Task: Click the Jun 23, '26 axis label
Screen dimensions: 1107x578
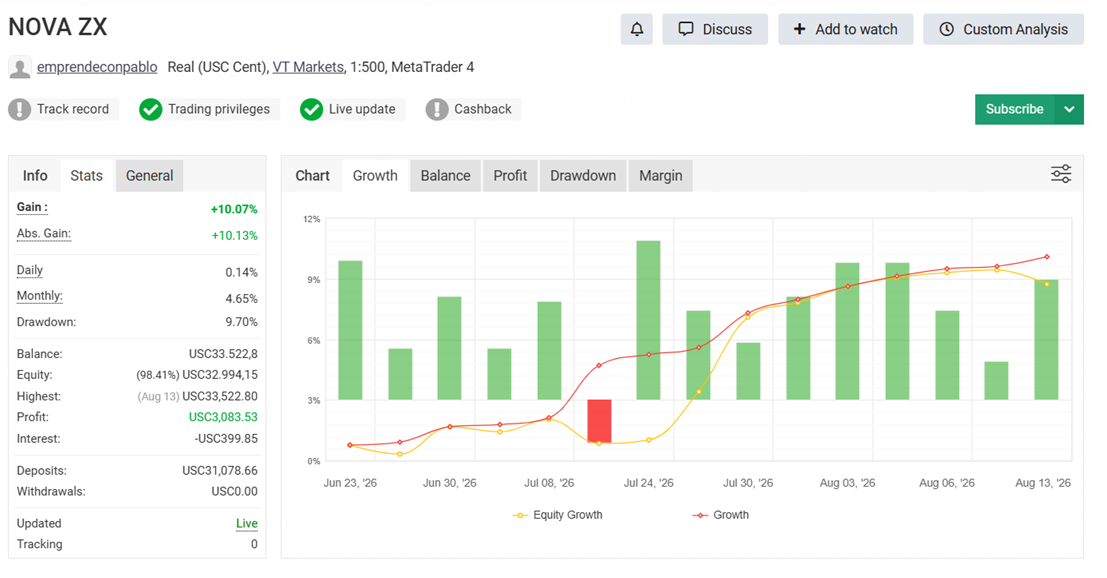Action: (x=350, y=483)
